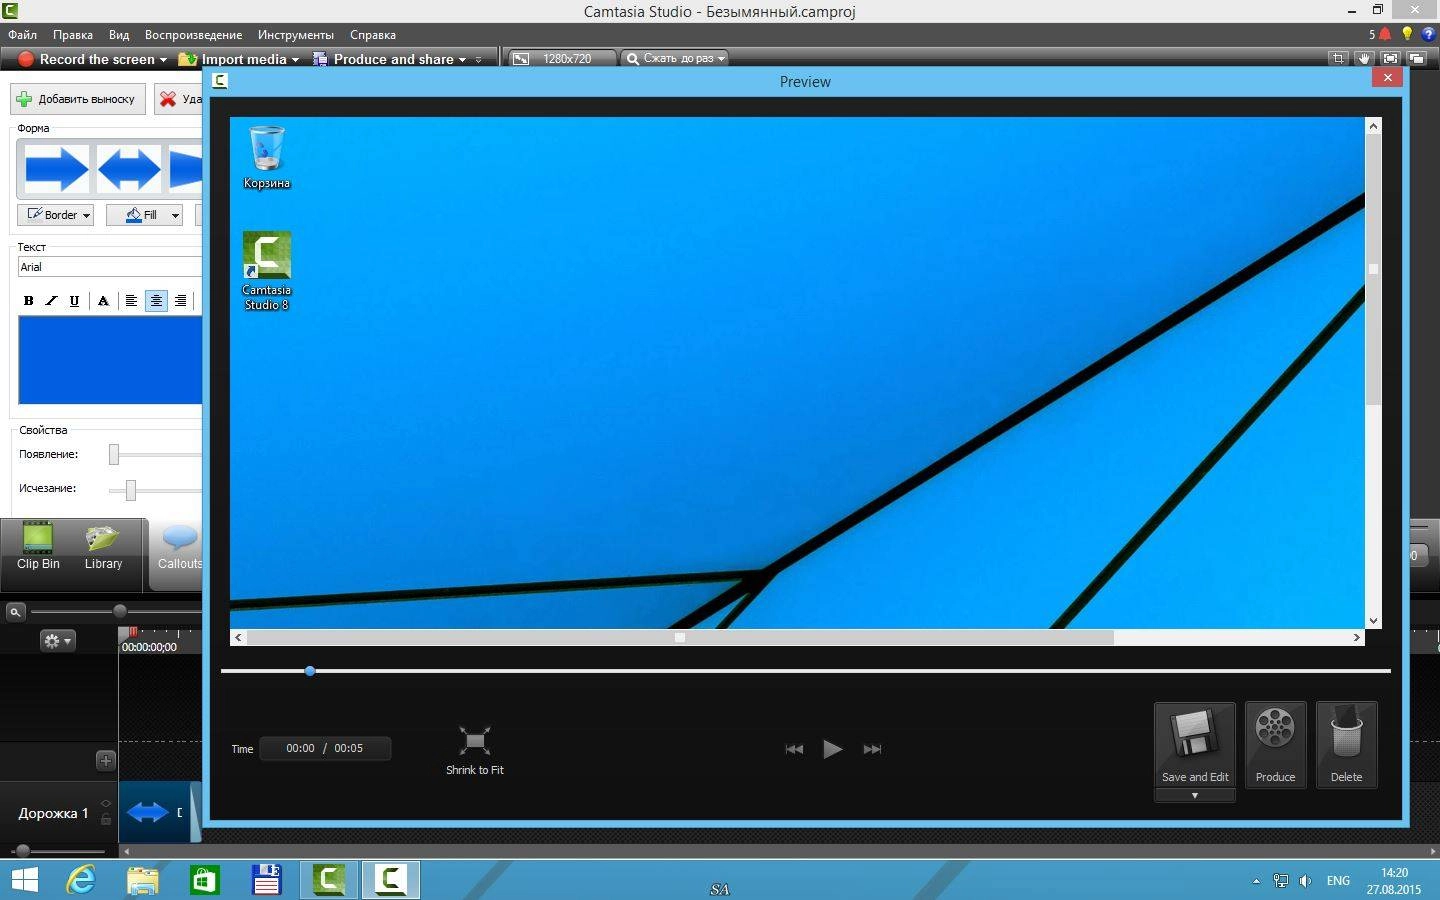Click the Delete trash bin button
1440x900 pixels.
click(1346, 745)
